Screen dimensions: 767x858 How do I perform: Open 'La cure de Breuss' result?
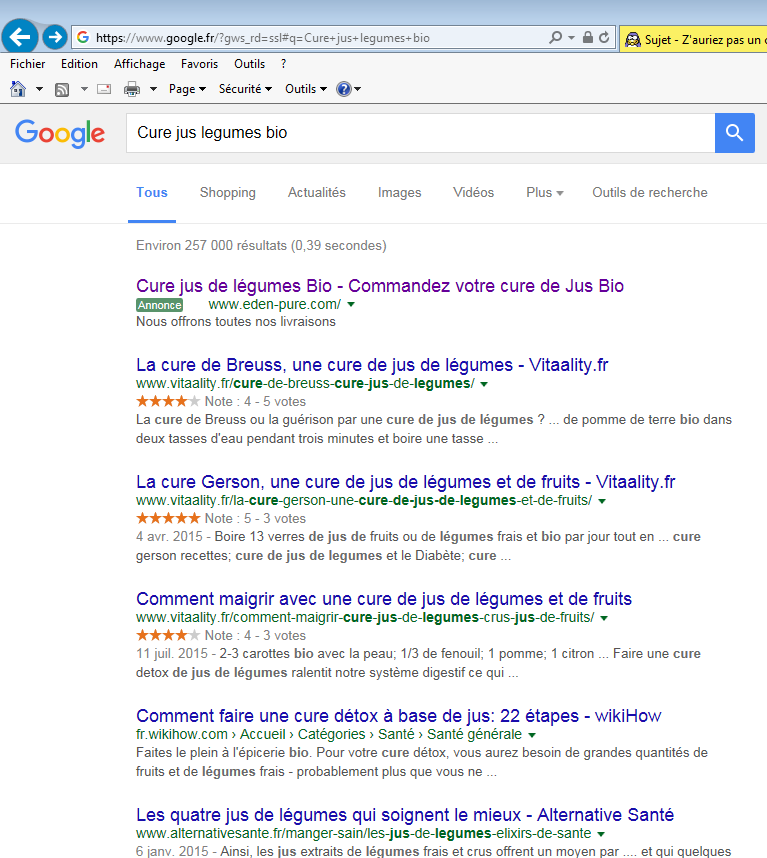[x=372, y=364]
